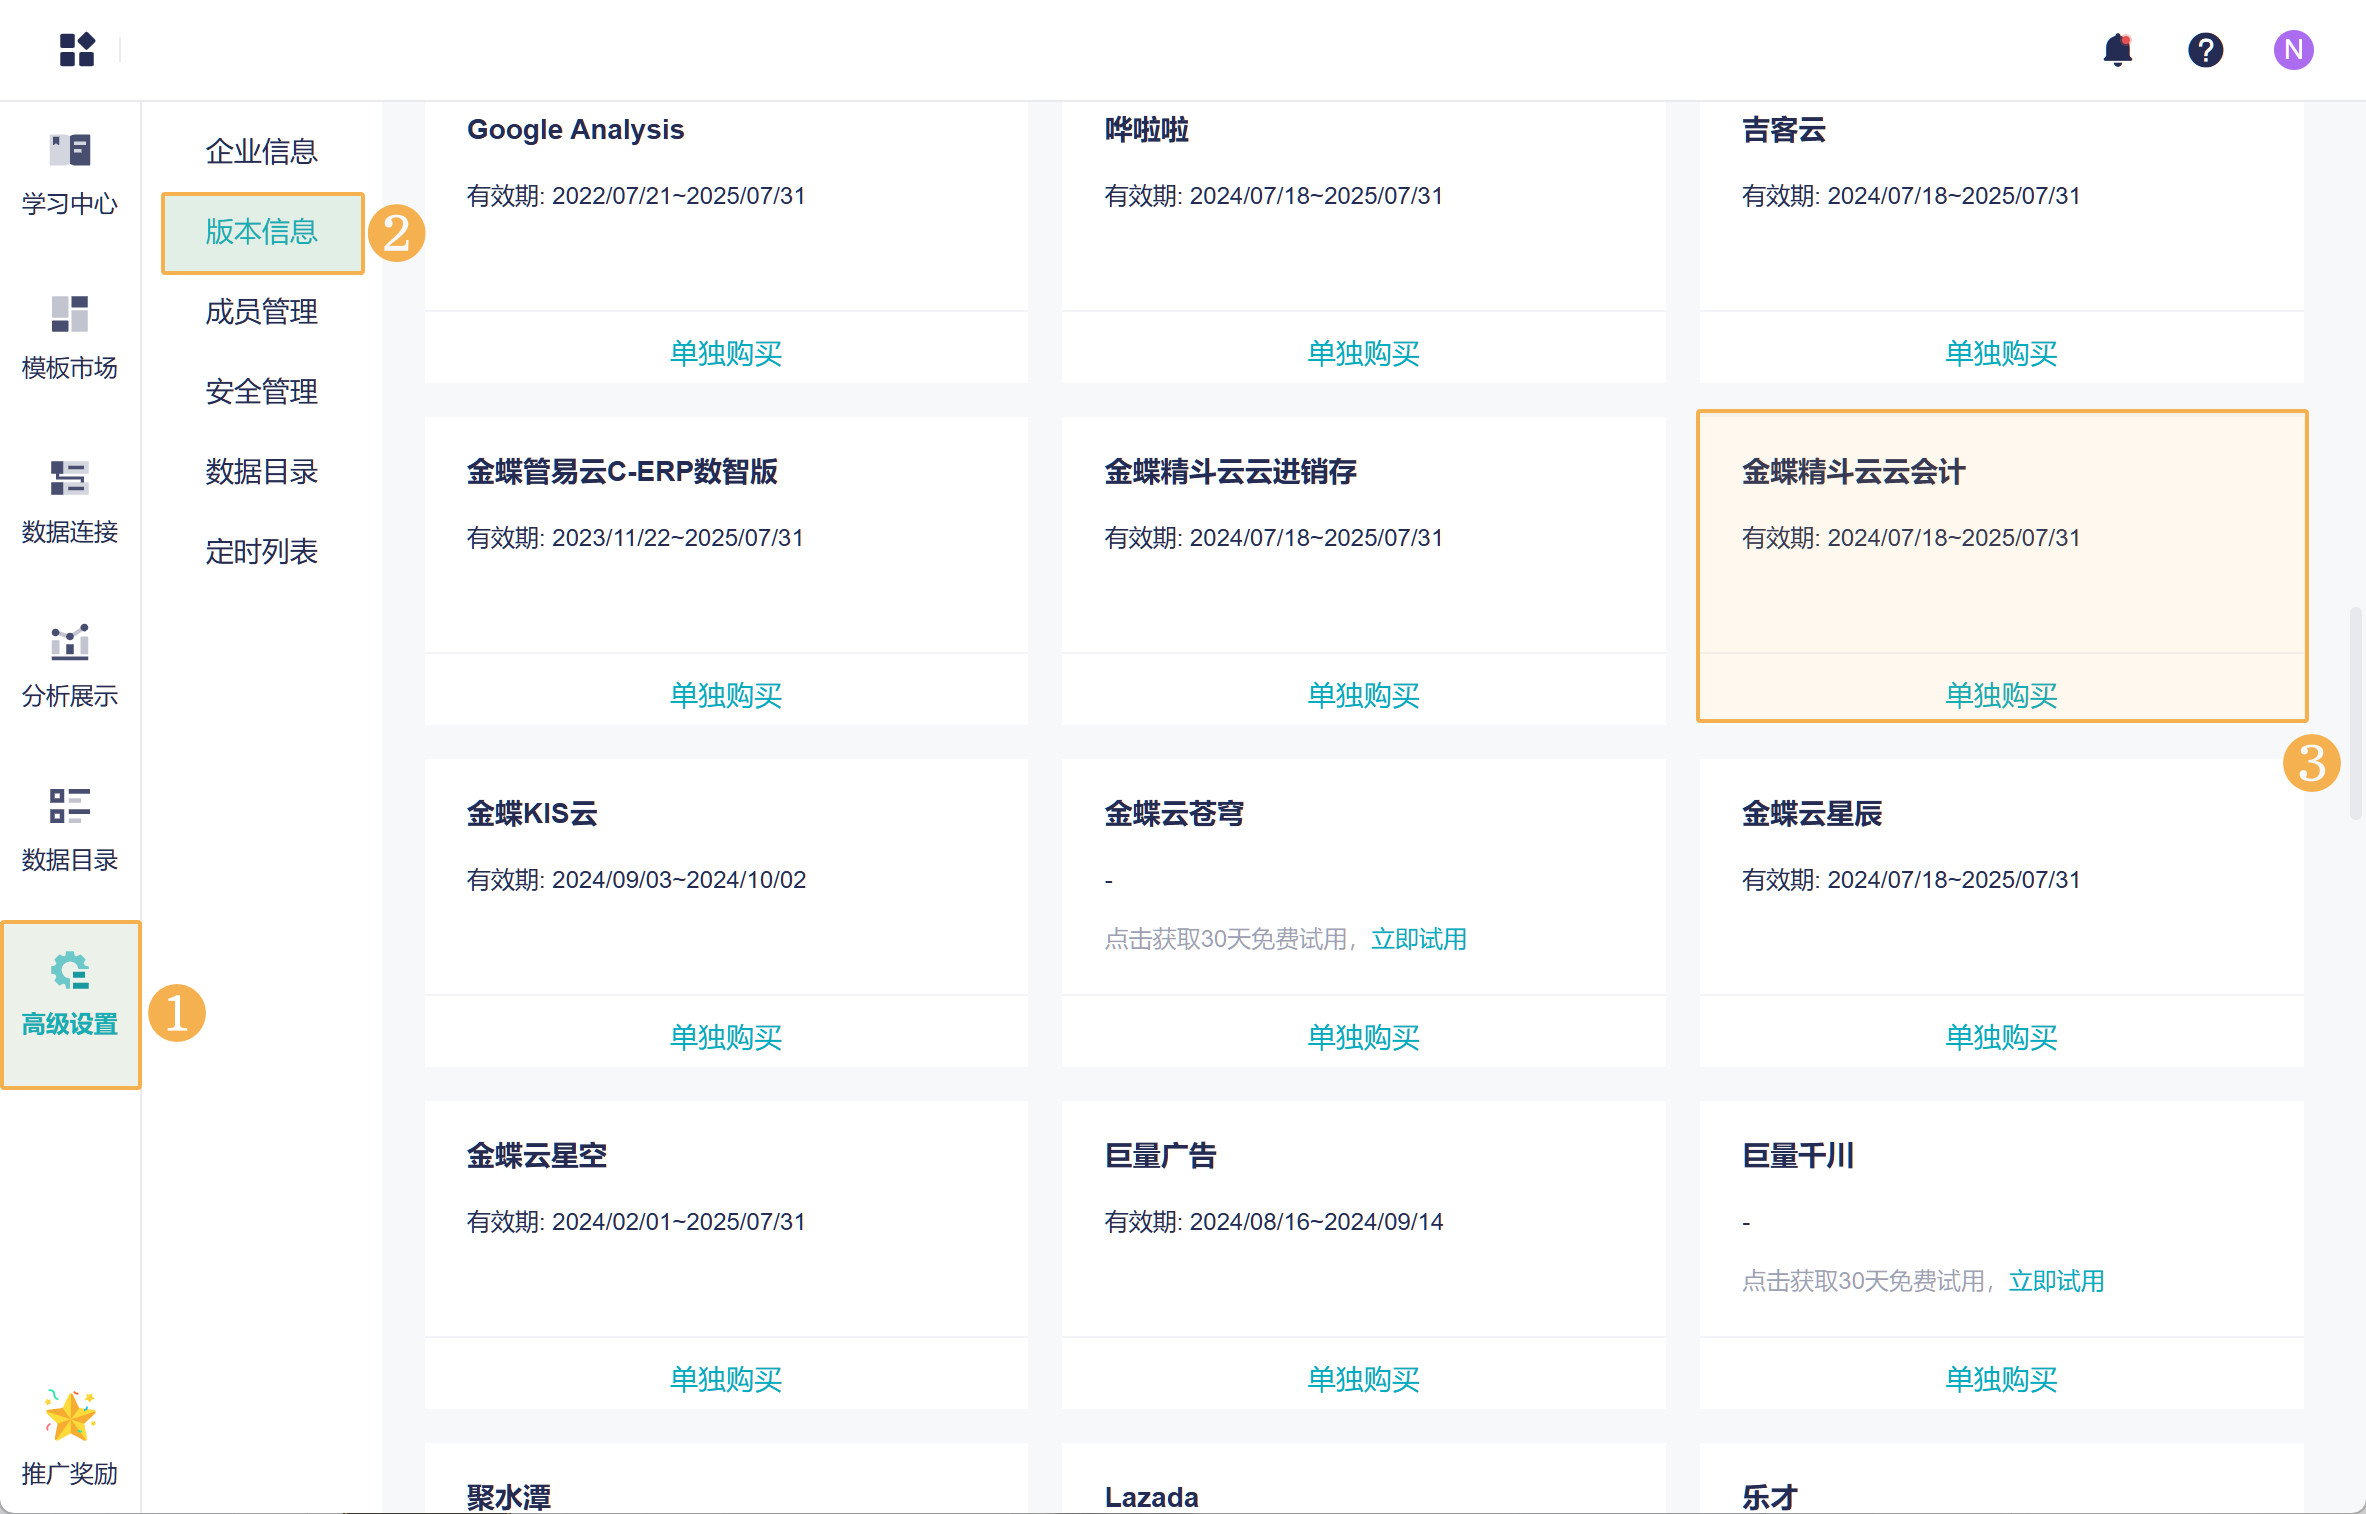
Task: Click 单独购买 for 金蝶精斗云云会计
Action: tap(2000, 695)
